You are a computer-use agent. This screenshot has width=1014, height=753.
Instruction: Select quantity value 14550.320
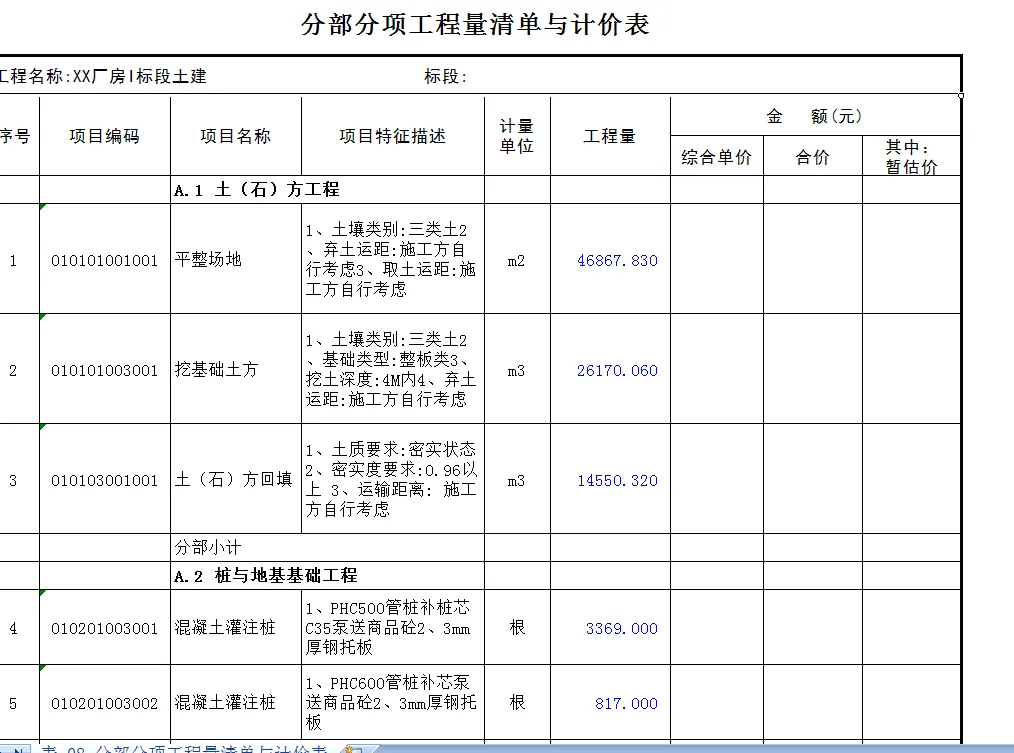[617, 481]
